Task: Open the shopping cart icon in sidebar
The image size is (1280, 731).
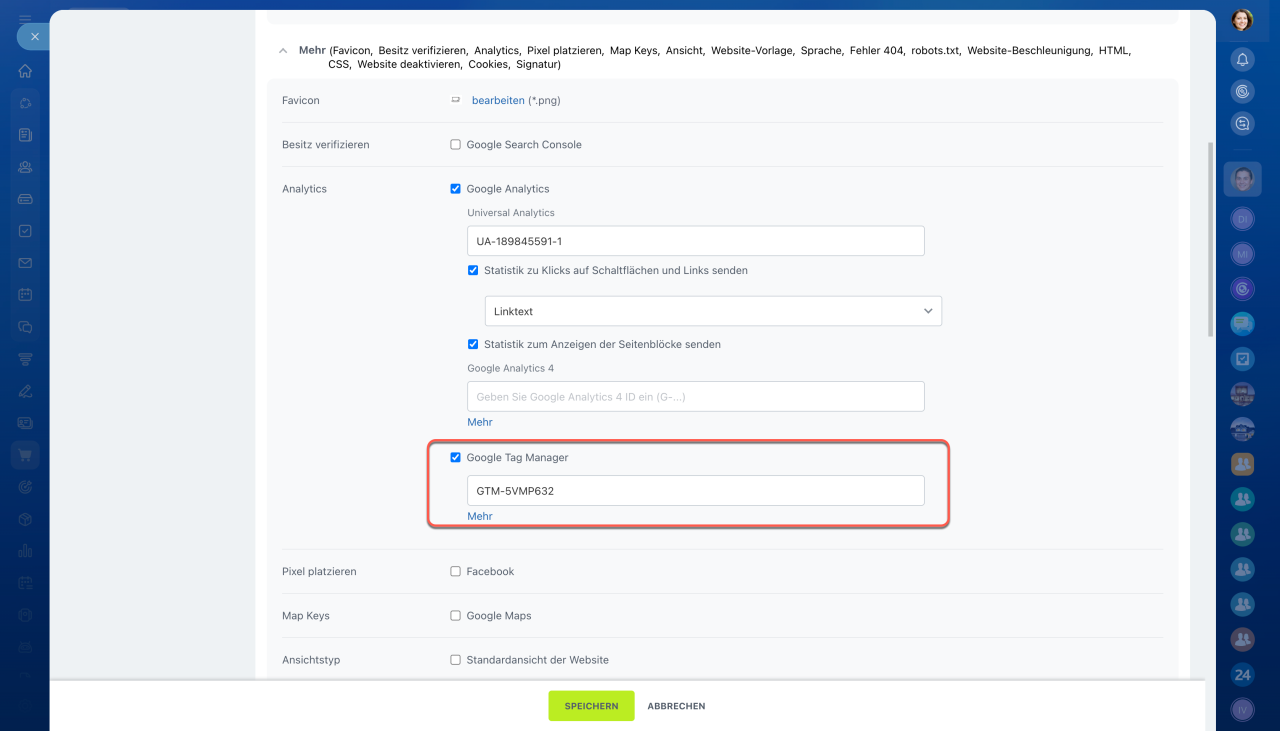Action: pyautogui.click(x=25, y=455)
